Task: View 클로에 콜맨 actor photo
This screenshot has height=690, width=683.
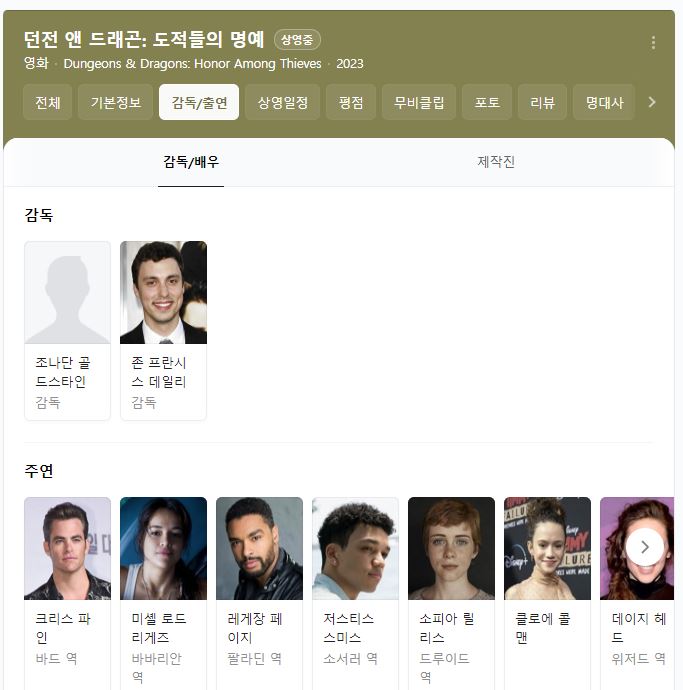Action: 547,548
